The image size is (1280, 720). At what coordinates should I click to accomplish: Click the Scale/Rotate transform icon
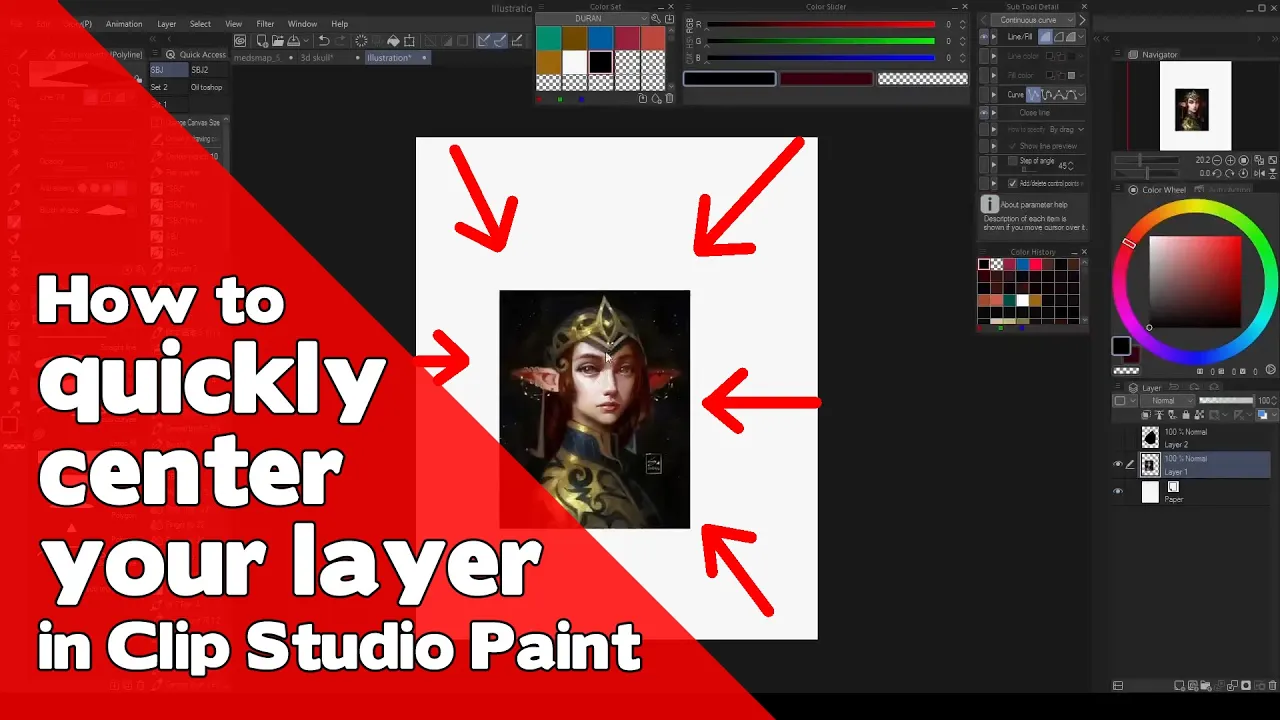click(410, 41)
